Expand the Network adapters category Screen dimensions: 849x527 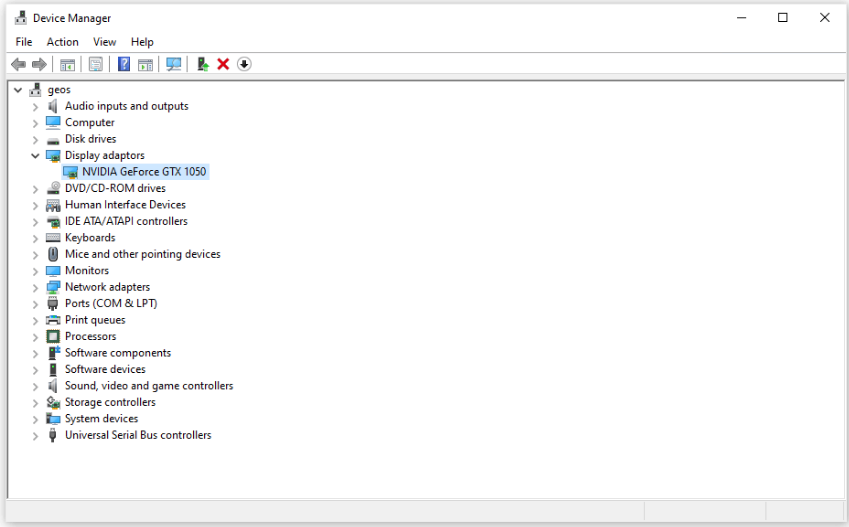[x=36, y=287]
